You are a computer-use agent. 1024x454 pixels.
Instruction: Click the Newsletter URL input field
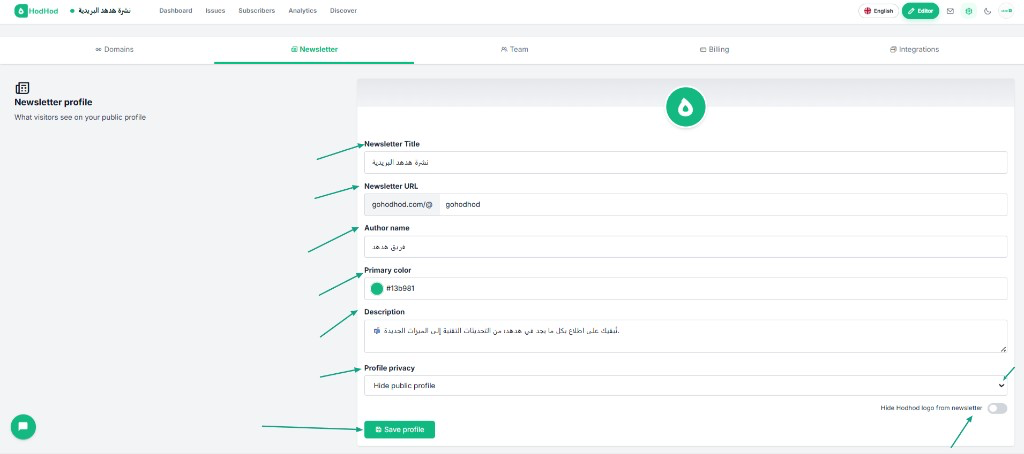pyautogui.click(x=723, y=204)
